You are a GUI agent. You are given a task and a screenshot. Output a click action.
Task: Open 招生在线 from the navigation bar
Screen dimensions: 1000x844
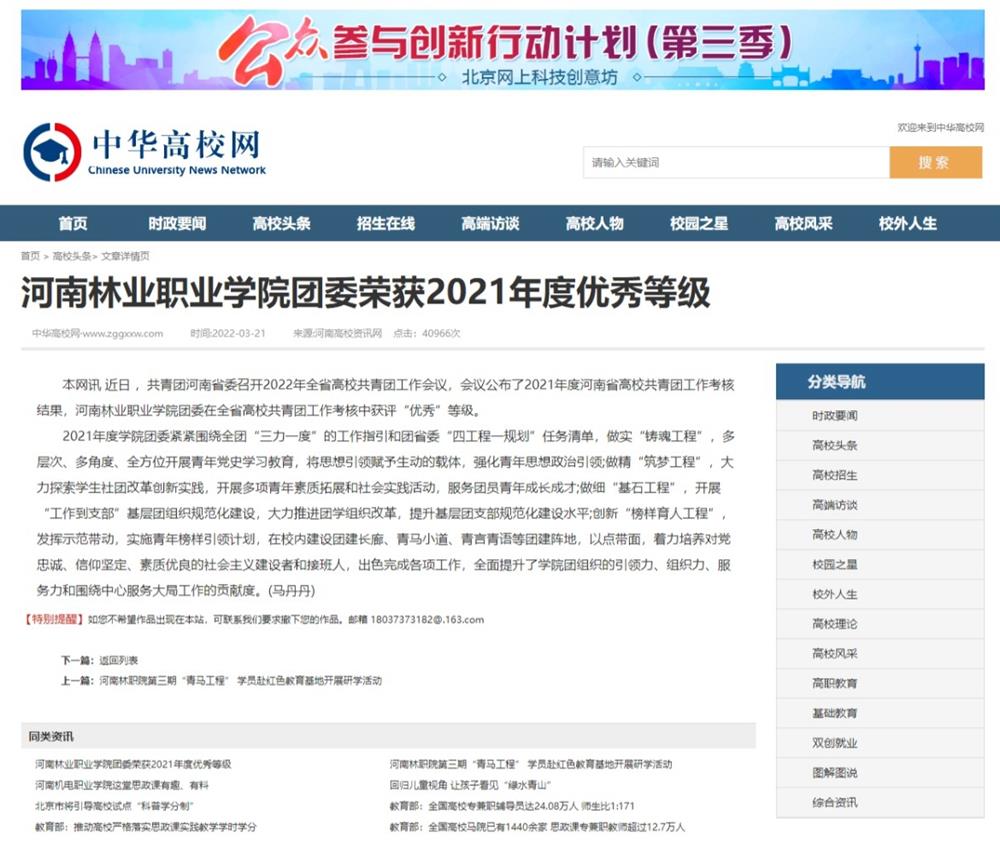click(x=385, y=224)
